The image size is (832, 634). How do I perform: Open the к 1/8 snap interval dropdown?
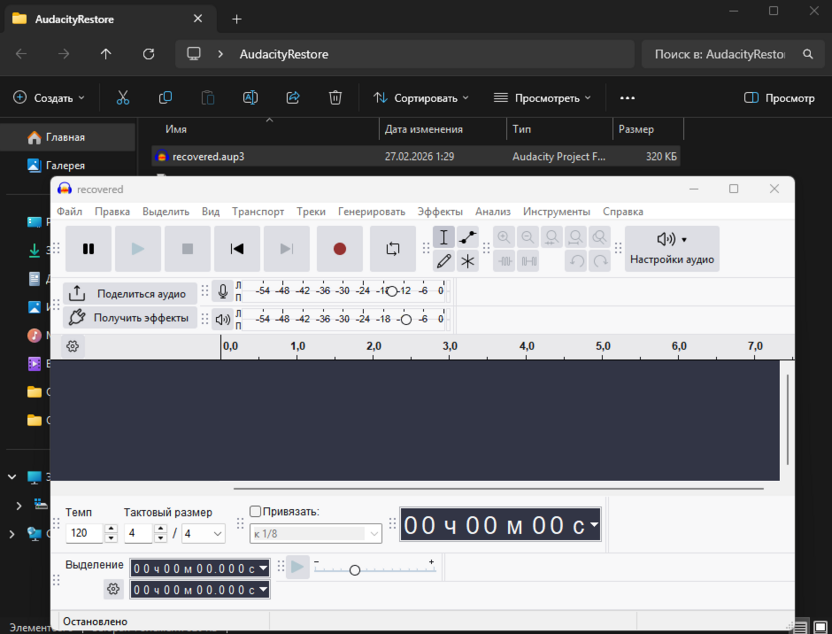point(315,533)
